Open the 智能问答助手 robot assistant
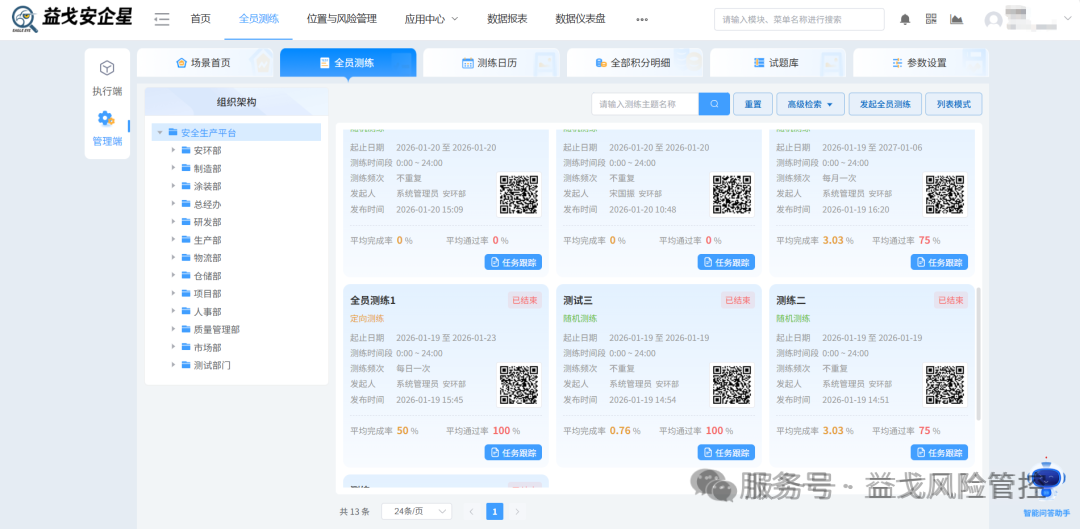Image resolution: width=1080 pixels, height=529 pixels. (1048, 480)
